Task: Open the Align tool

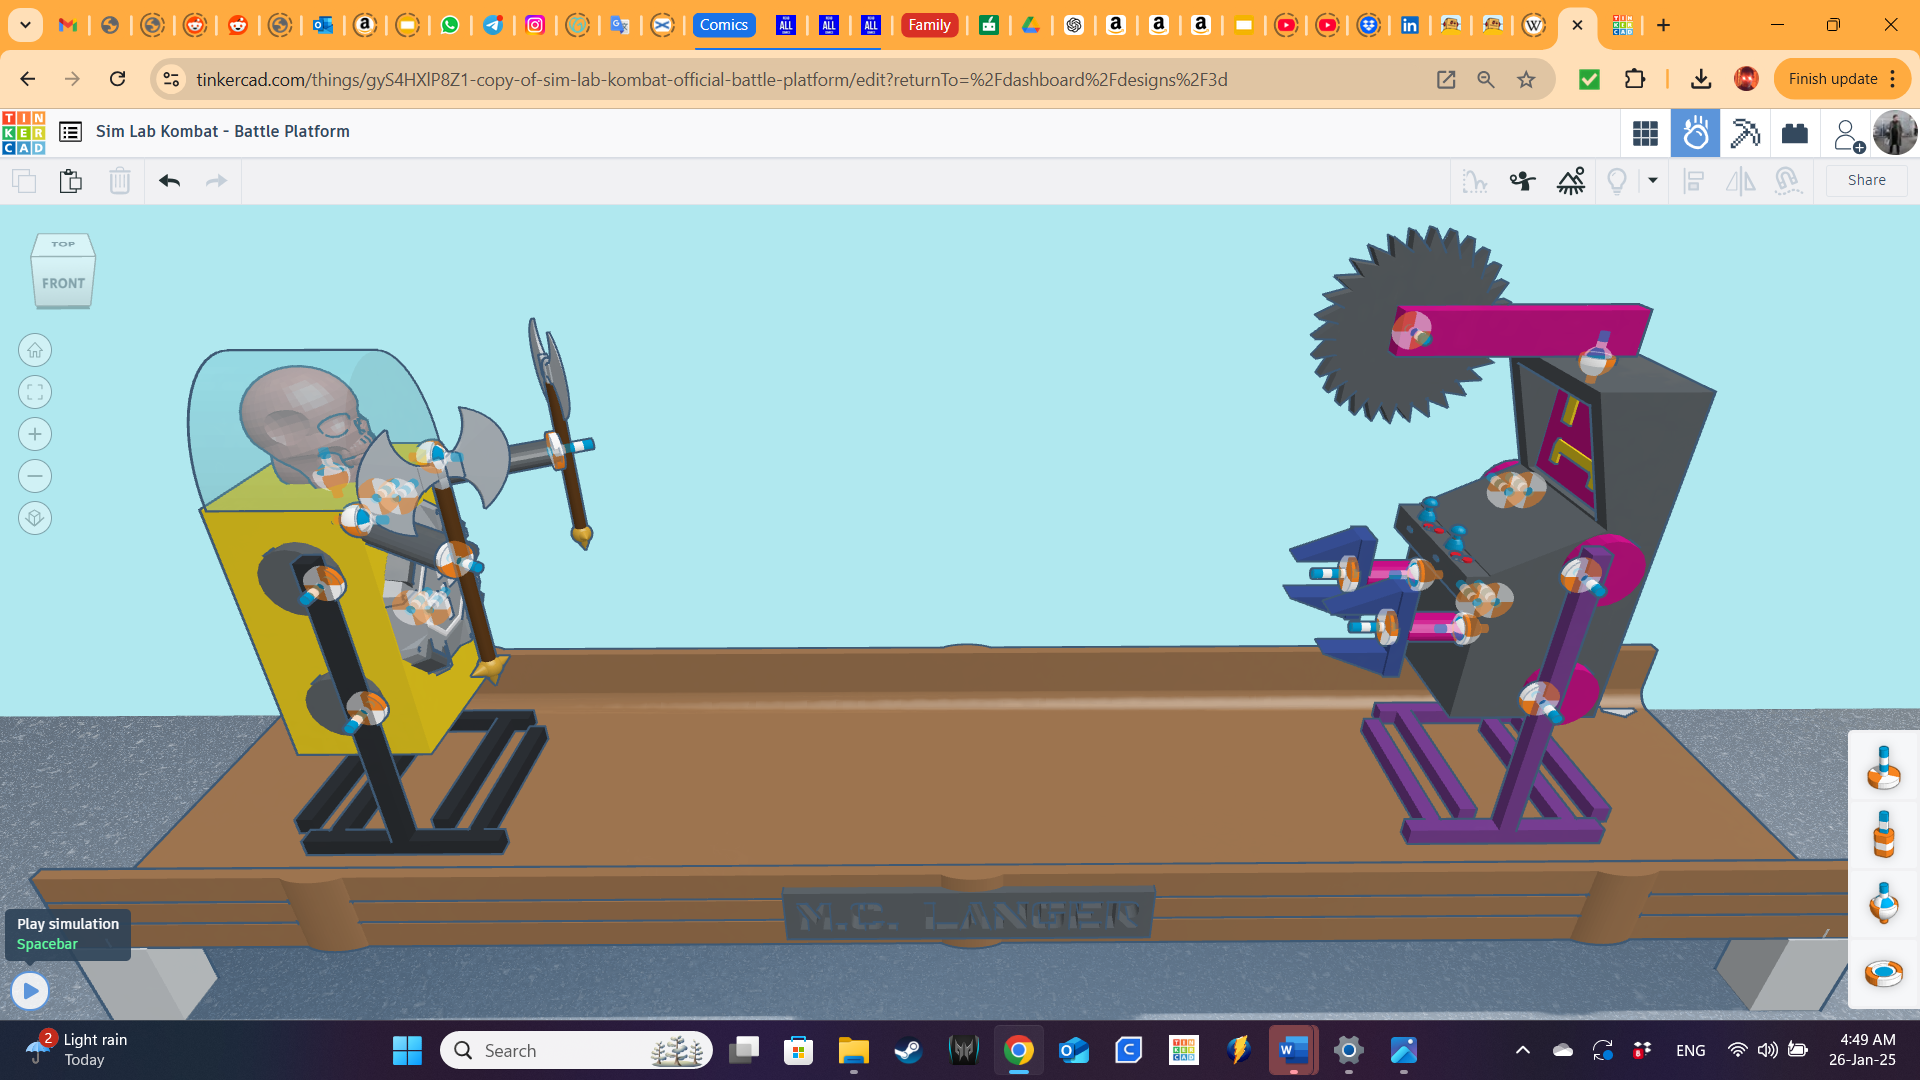Action: pyautogui.click(x=1694, y=181)
